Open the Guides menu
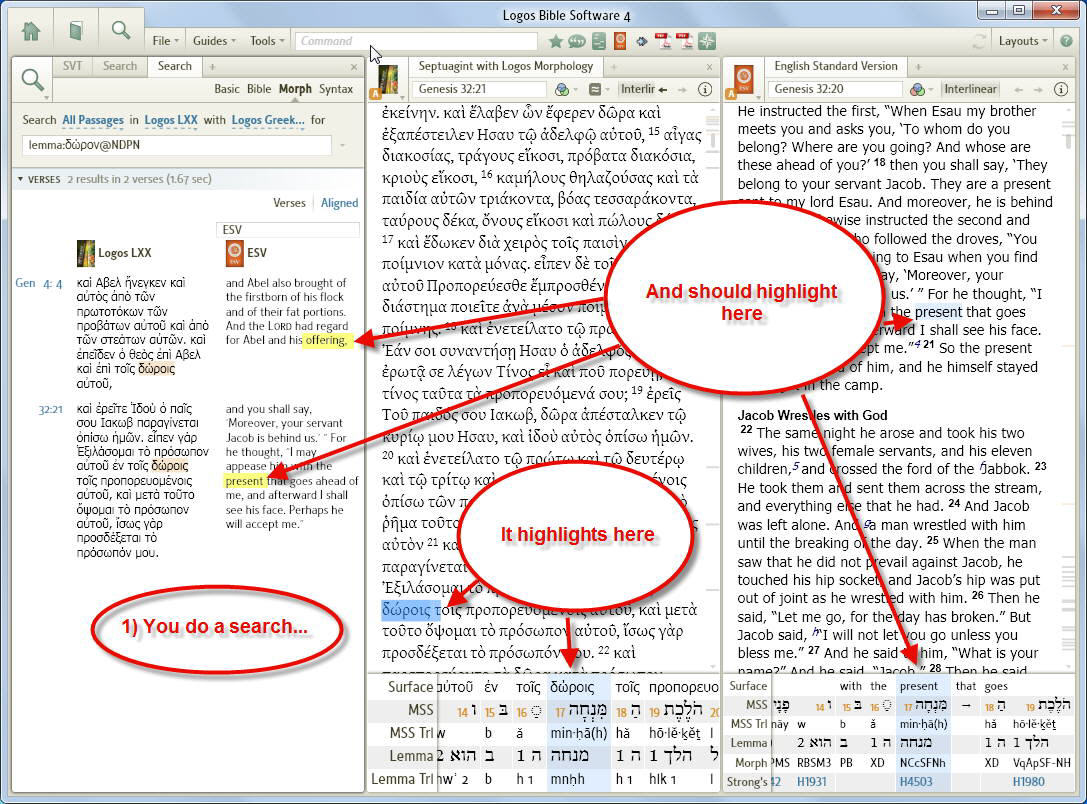 [214, 41]
